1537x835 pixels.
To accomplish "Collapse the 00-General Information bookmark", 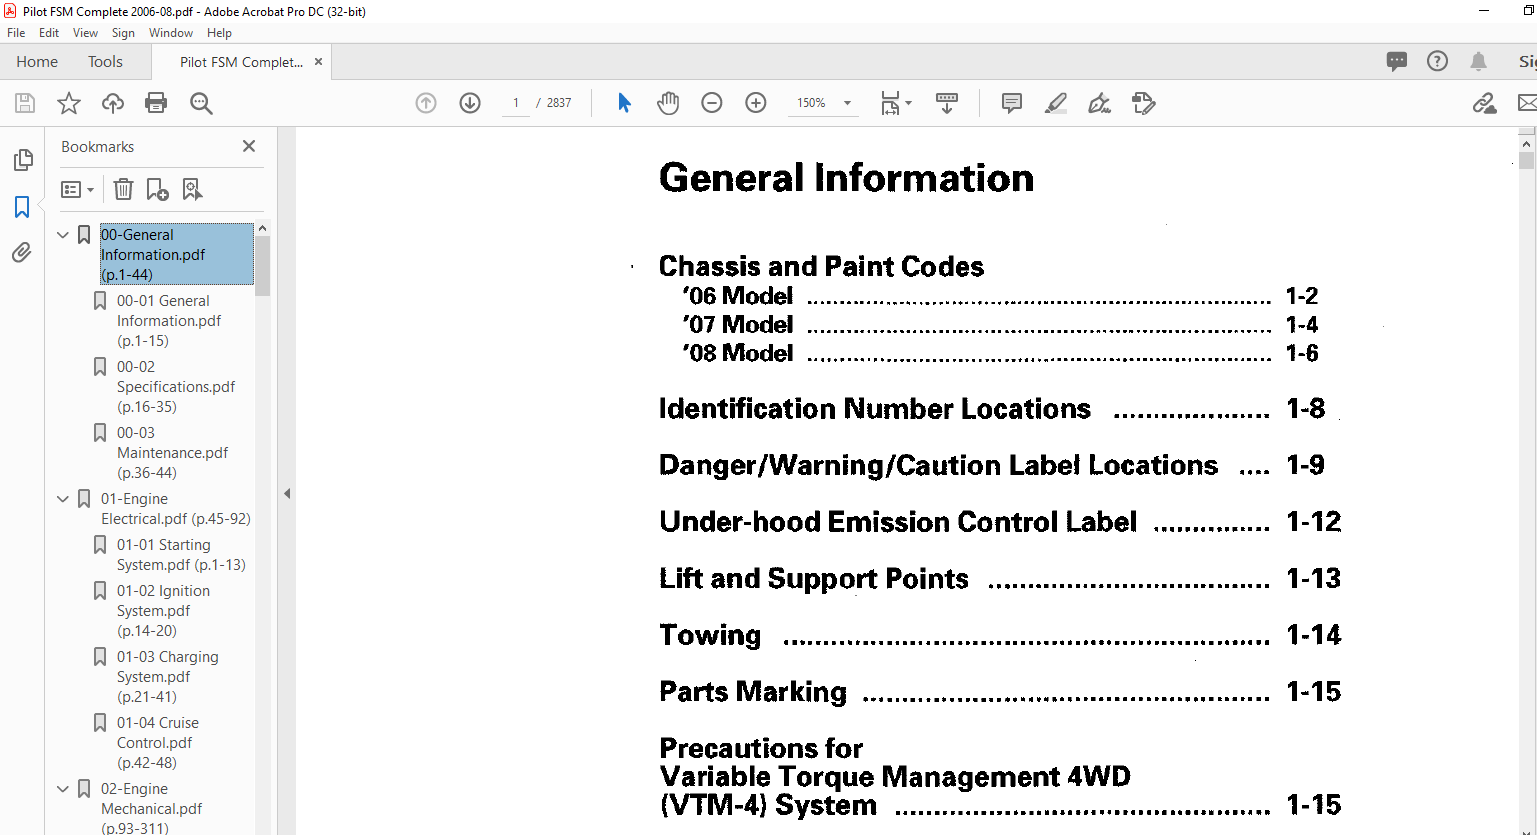I will pos(63,235).
